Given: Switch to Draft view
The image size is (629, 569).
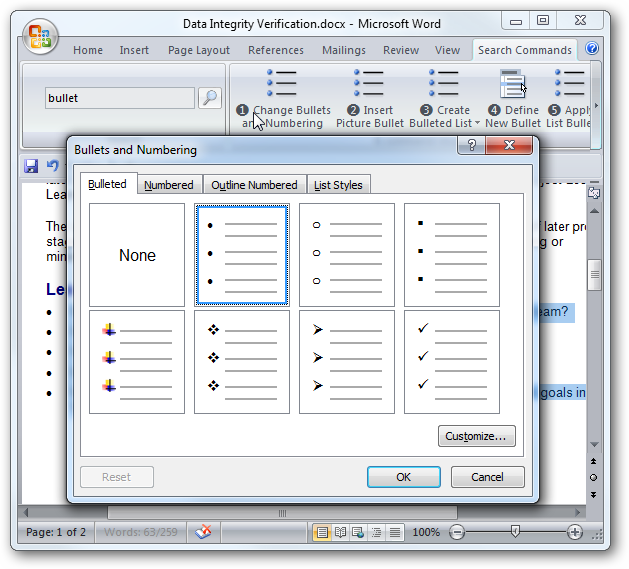Looking at the screenshot, I should pyautogui.click(x=395, y=532).
